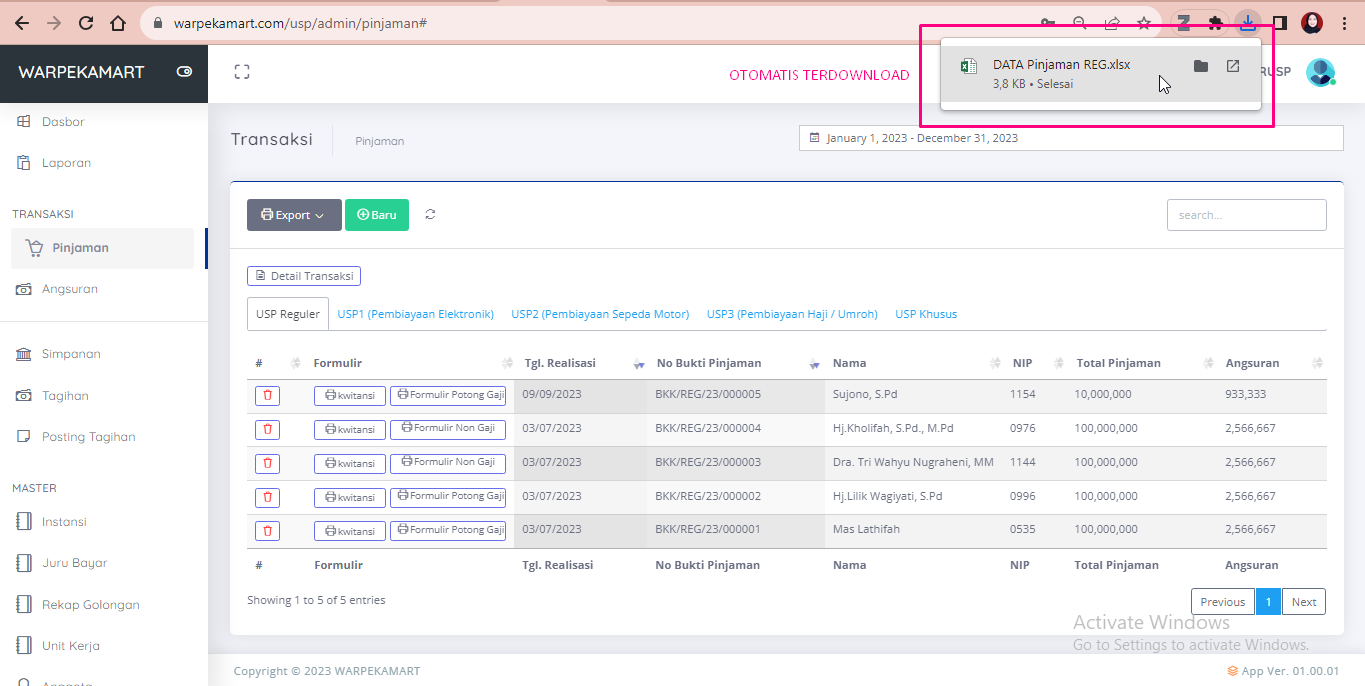
Task: Delete the Hj.Lilik Wagiyati loan row
Action: coord(267,497)
